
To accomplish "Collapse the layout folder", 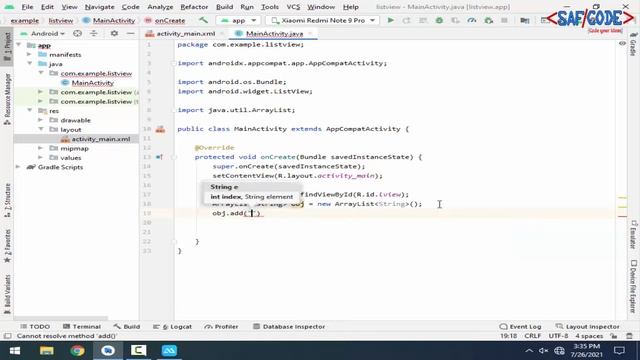I will (40, 129).
